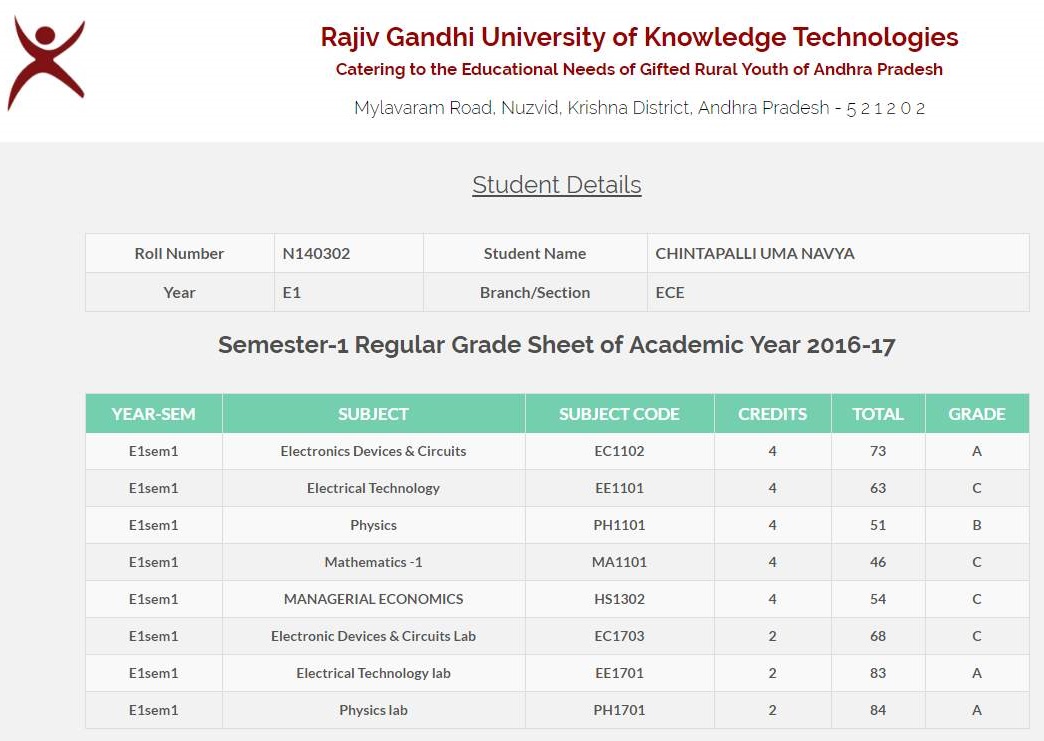Click the TOTAL column header
Screen dimensions: 1044x741
tap(878, 414)
